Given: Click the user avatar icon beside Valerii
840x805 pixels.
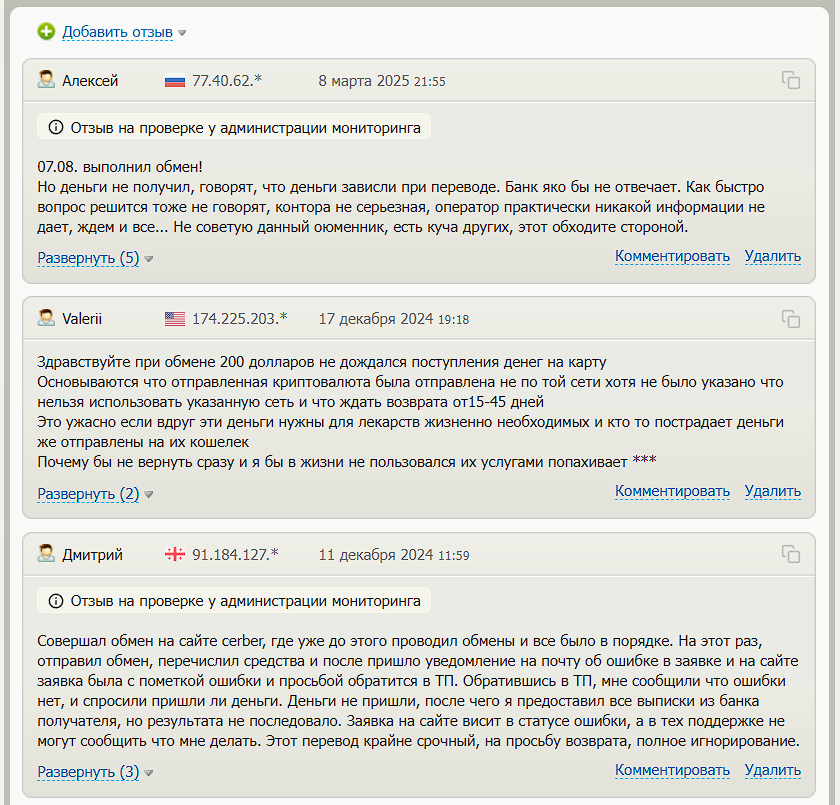Looking at the screenshot, I should coord(46,318).
